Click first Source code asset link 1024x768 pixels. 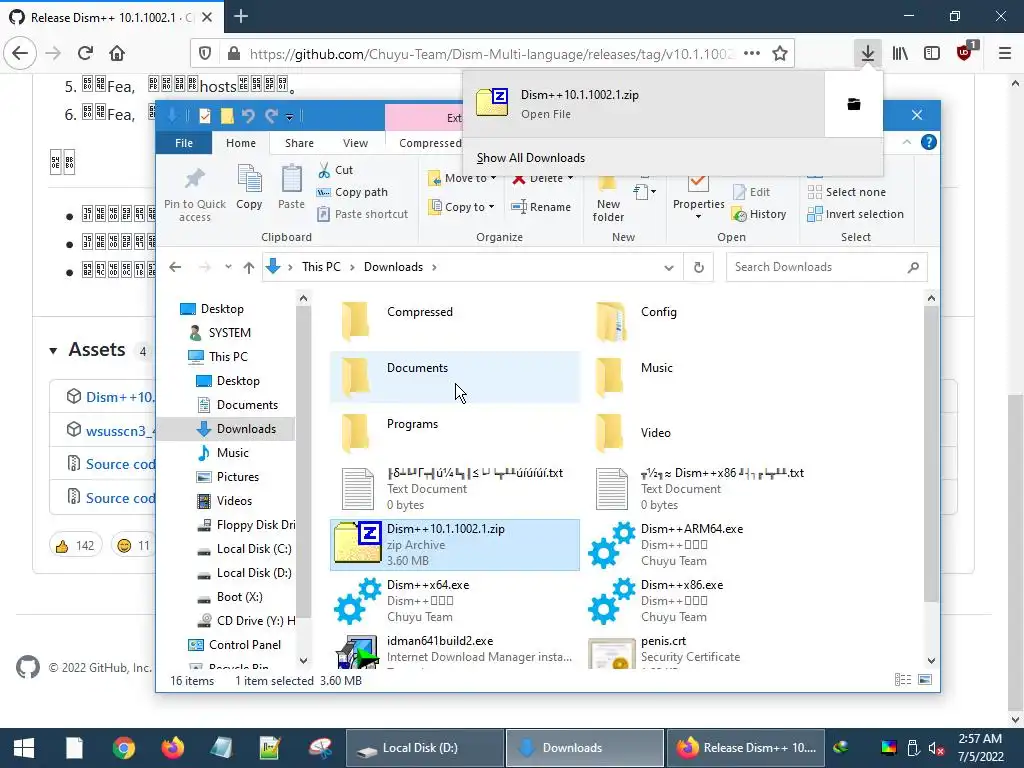point(121,464)
